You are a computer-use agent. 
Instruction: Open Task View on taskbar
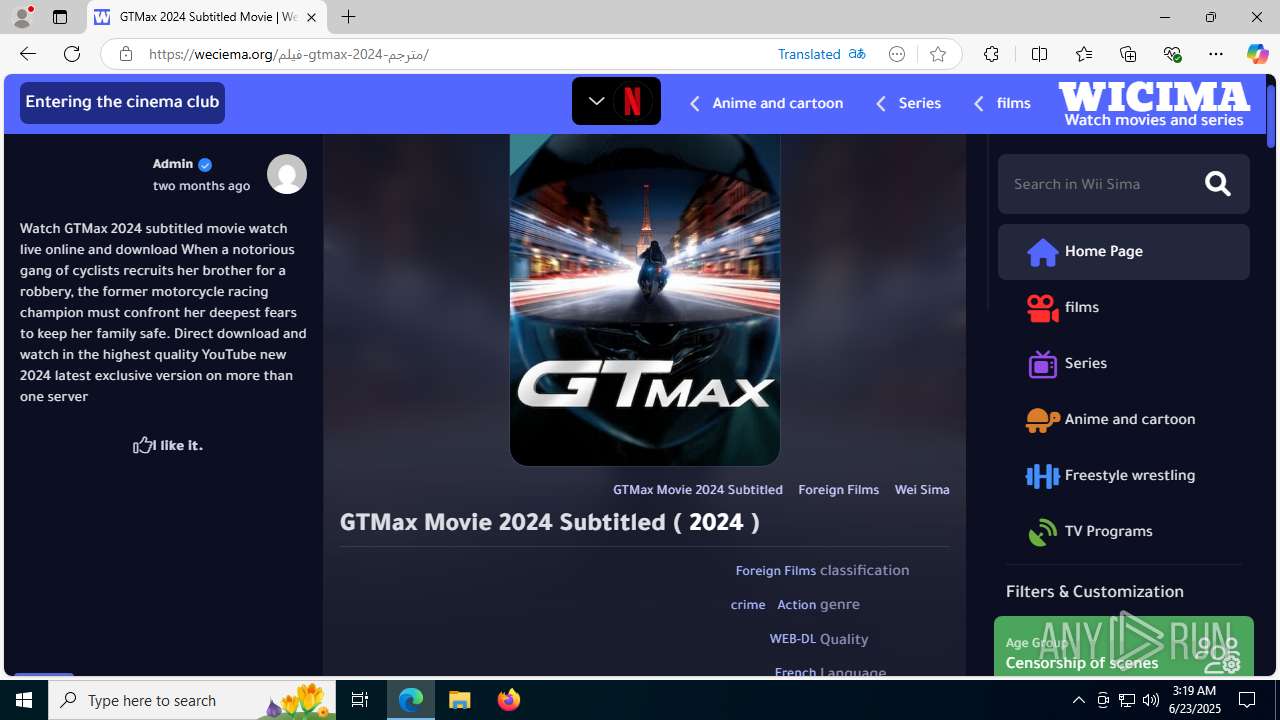pos(360,700)
